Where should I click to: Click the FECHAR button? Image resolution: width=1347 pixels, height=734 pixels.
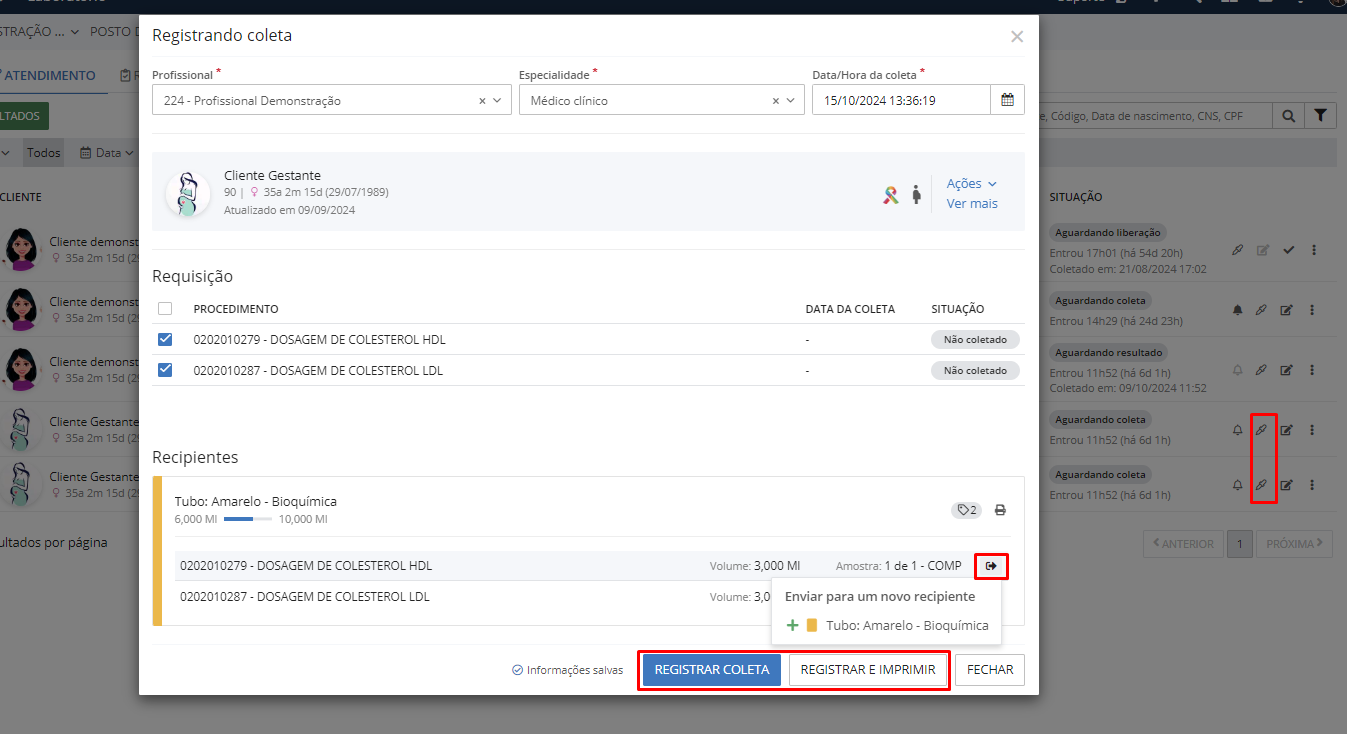[x=990, y=670]
